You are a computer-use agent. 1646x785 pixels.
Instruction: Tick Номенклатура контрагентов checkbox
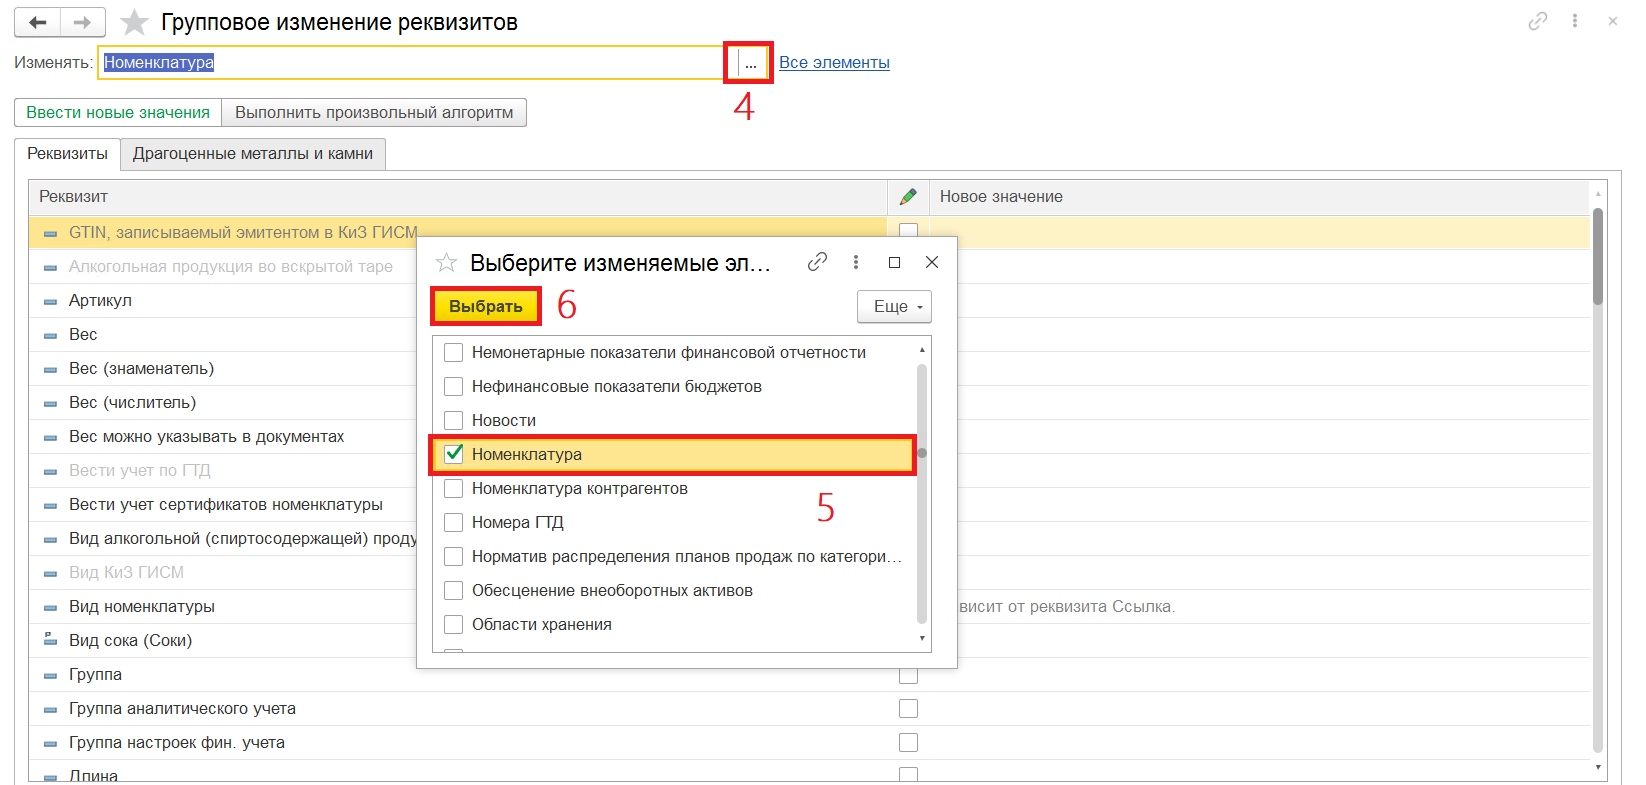pyautogui.click(x=453, y=488)
